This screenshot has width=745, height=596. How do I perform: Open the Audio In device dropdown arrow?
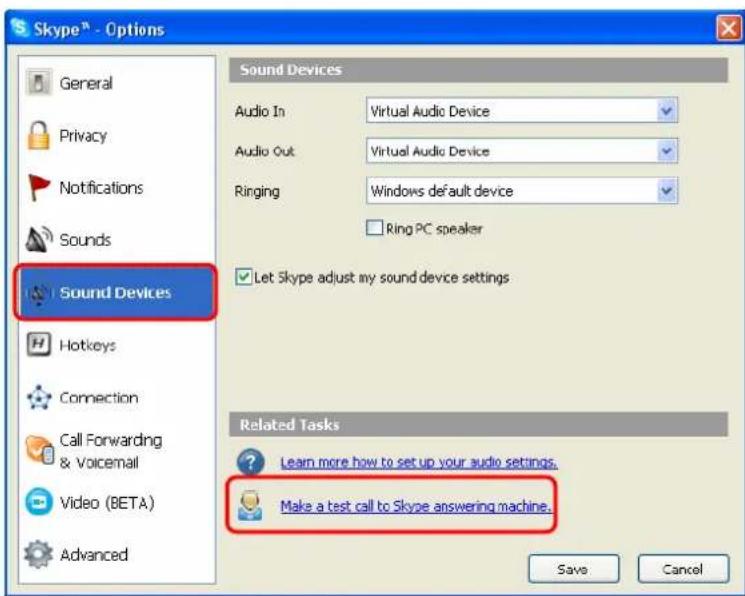[667, 111]
